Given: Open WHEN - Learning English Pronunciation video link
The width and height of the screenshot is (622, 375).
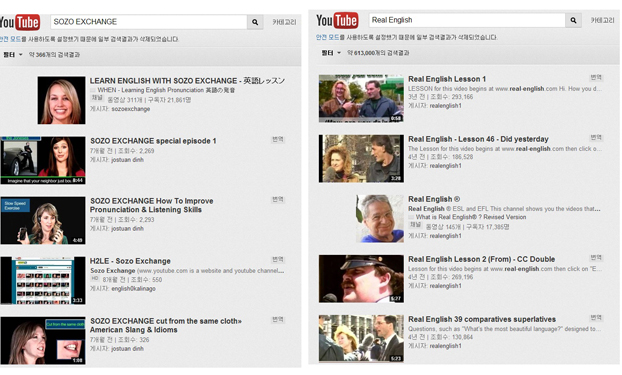Looking at the screenshot, I should point(166,90).
